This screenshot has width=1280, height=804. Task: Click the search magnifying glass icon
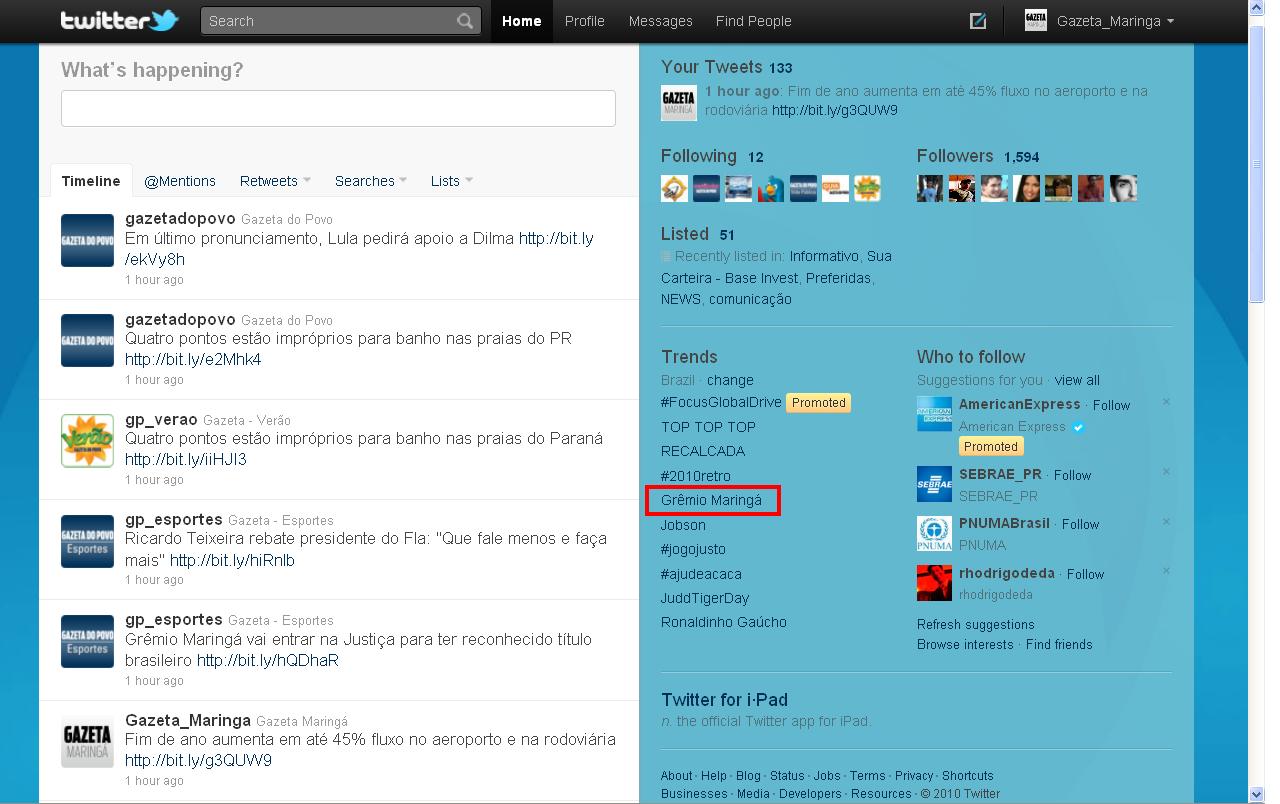tap(465, 21)
